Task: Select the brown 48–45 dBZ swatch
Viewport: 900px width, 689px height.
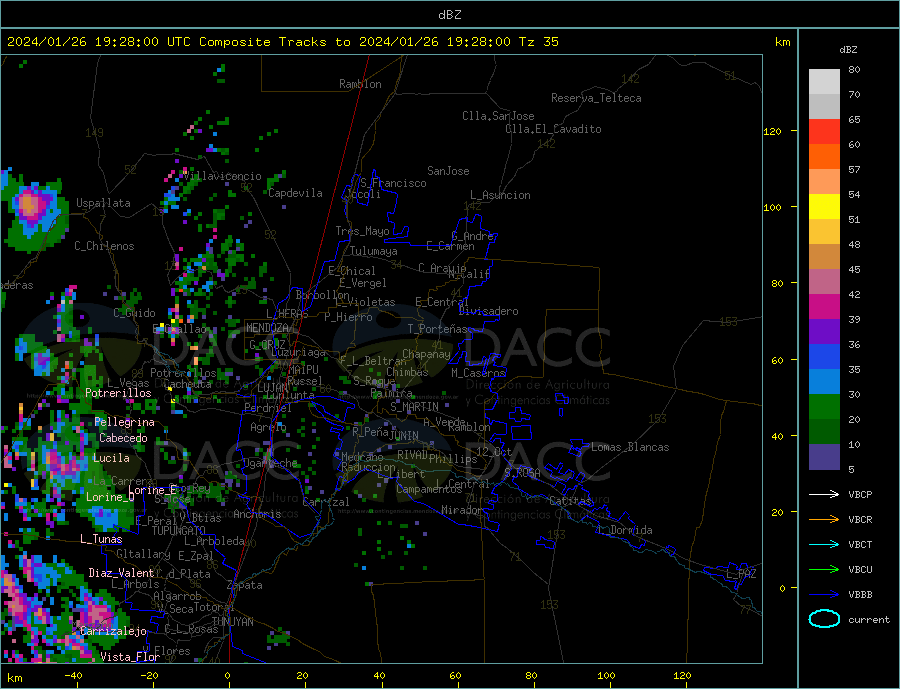Action: pyautogui.click(x=824, y=257)
